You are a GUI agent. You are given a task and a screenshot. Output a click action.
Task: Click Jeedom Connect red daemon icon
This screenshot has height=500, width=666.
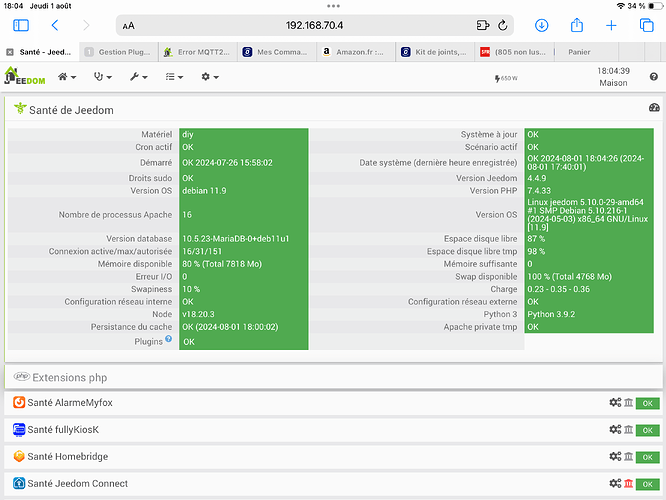coord(629,483)
